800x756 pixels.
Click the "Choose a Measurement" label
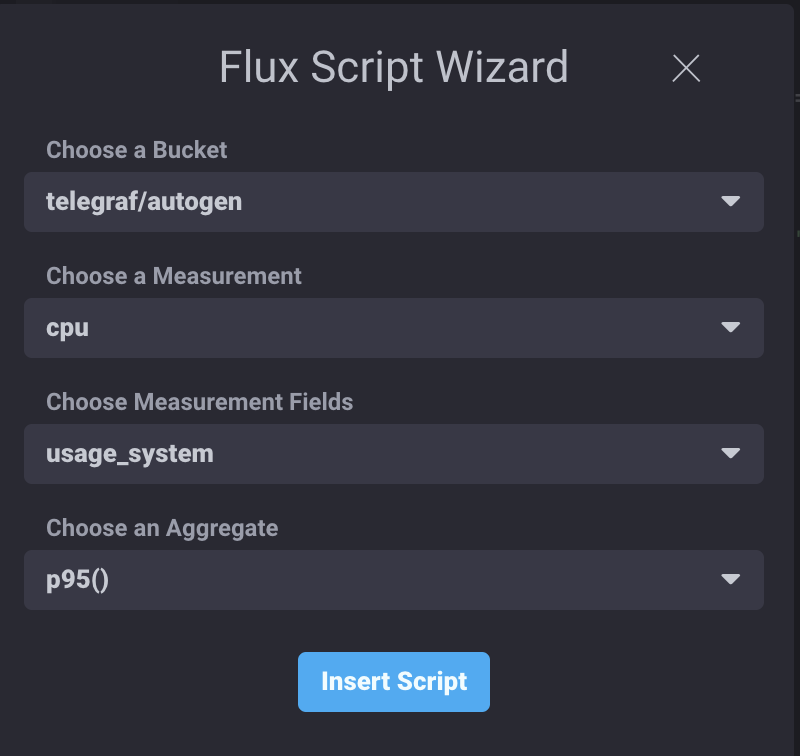tap(174, 276)
